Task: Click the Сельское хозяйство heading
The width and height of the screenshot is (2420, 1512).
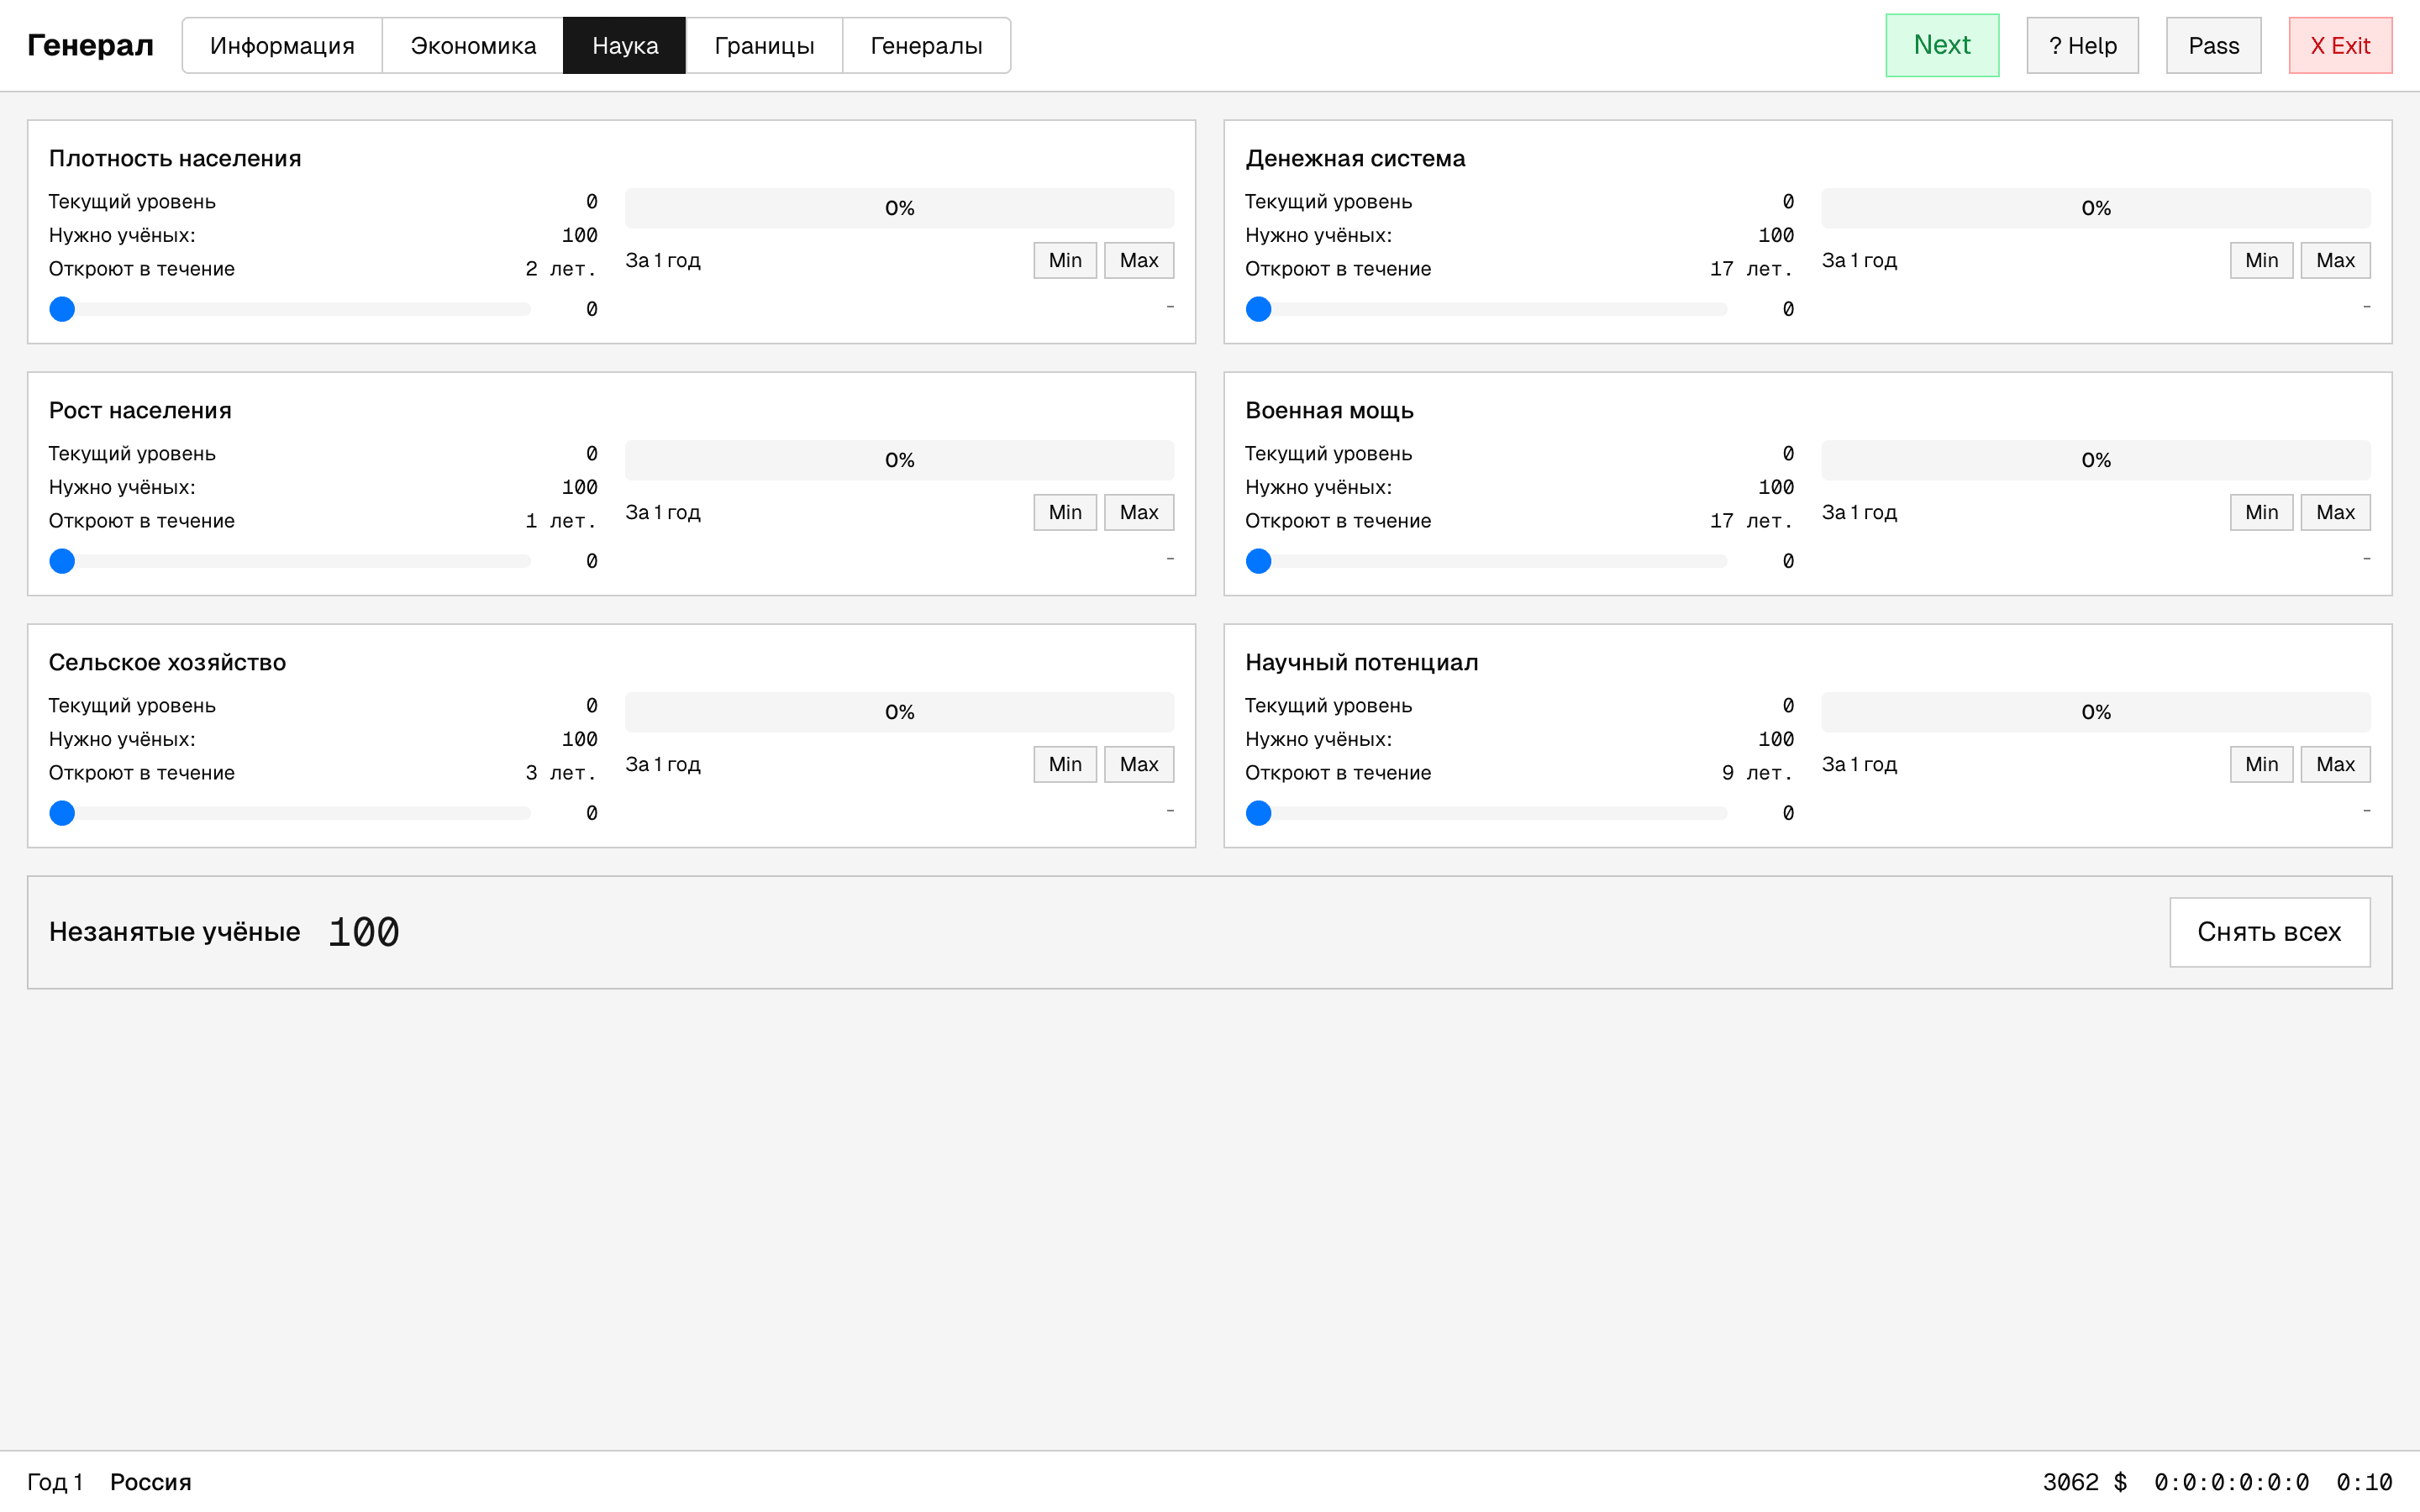Action: [x=167, y=663]
